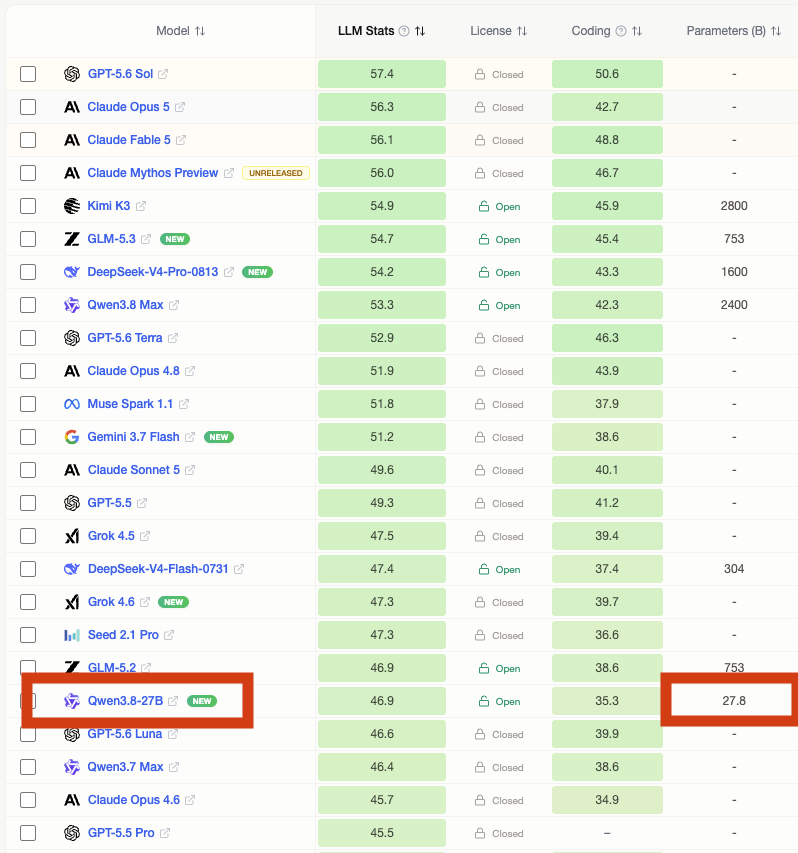The image size is (798, 853).
Task: Open the Qwen3.8-27B model link
Action: (126, 701)
